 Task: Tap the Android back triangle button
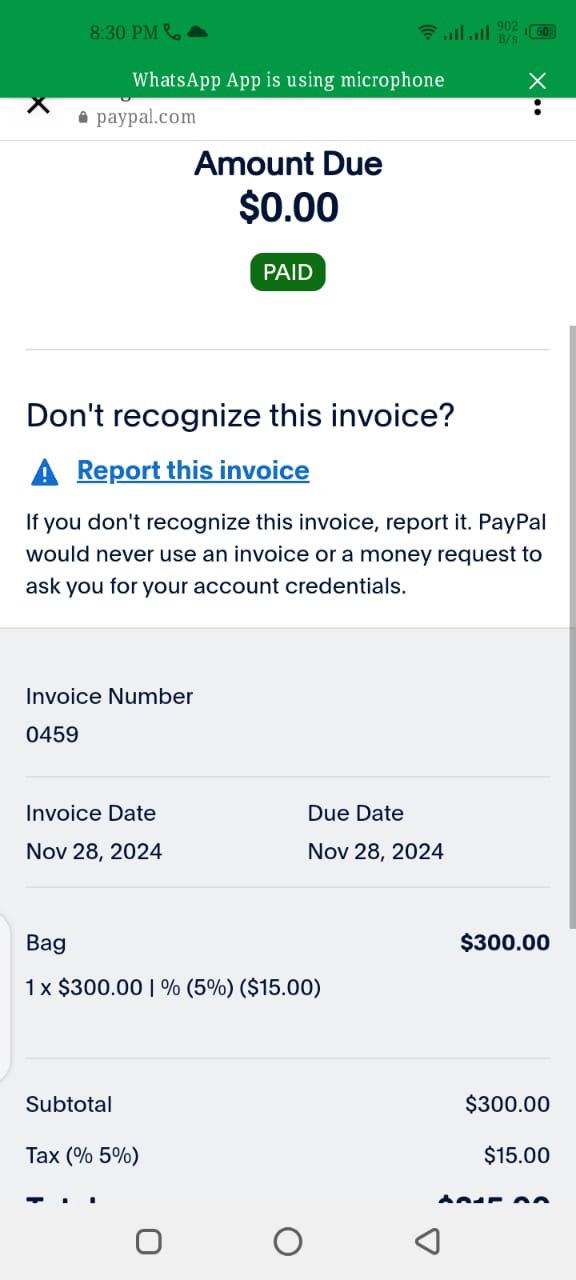click(x=427, y=1241)
